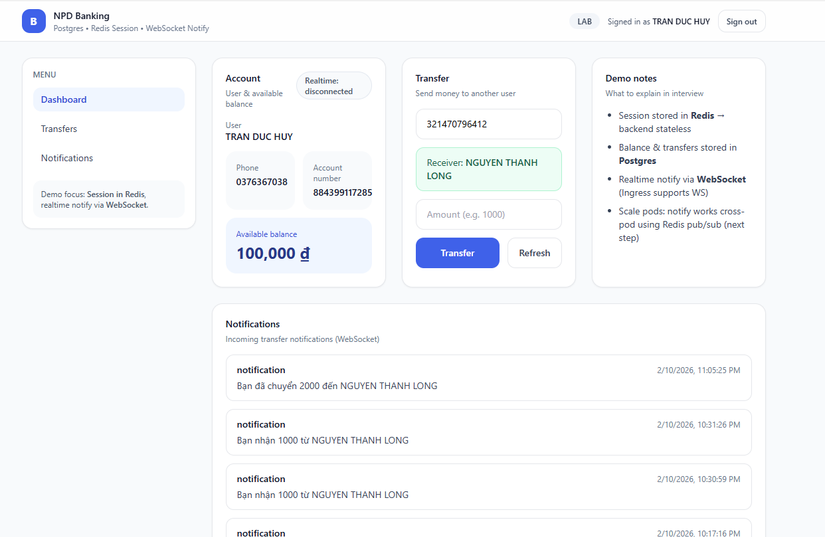Click the Available balance panel
Image resolution: width=825 pixels, height=537 pixels.
click(298, 246)
